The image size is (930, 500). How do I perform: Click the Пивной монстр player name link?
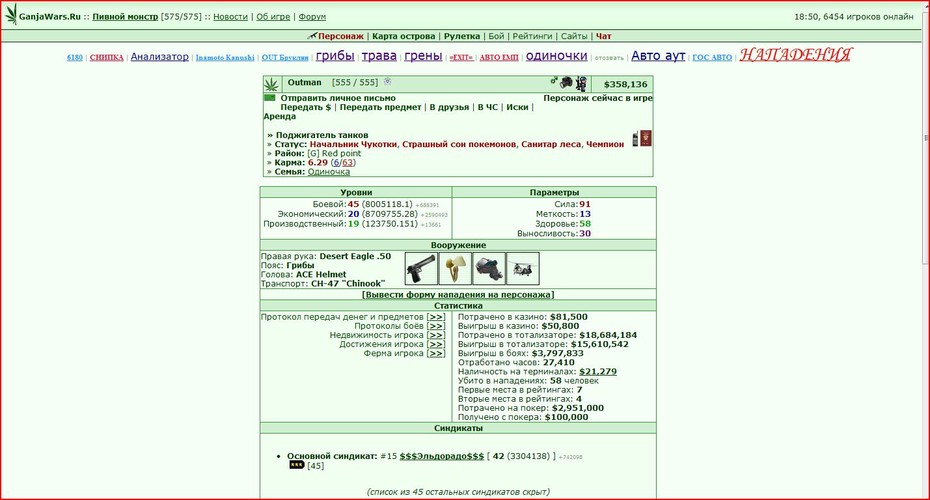point(125,17)
